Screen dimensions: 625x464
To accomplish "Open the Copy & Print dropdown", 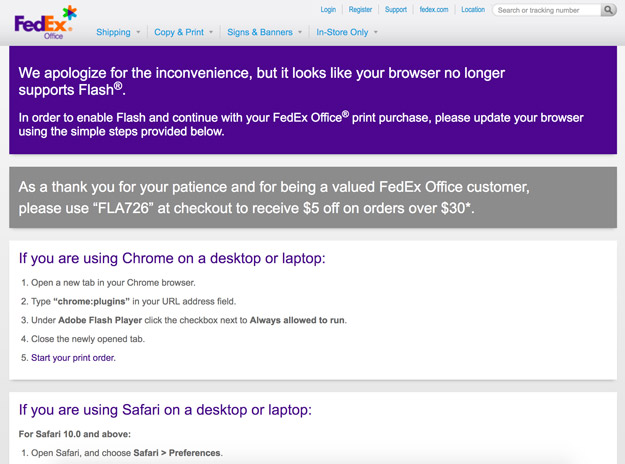I will [183, 32].
